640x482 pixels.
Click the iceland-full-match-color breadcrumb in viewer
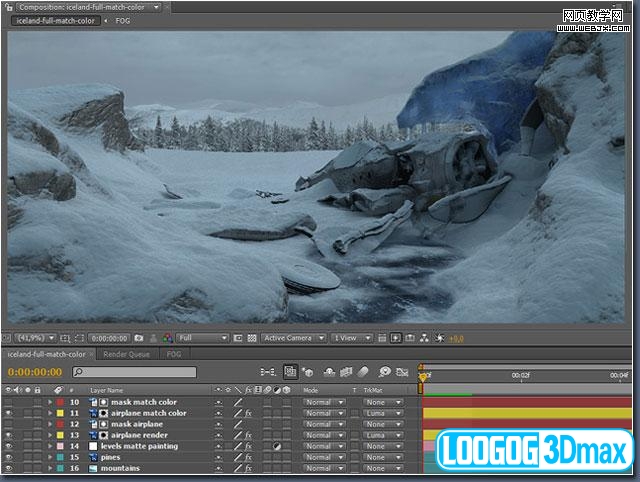tap(56, 21)
